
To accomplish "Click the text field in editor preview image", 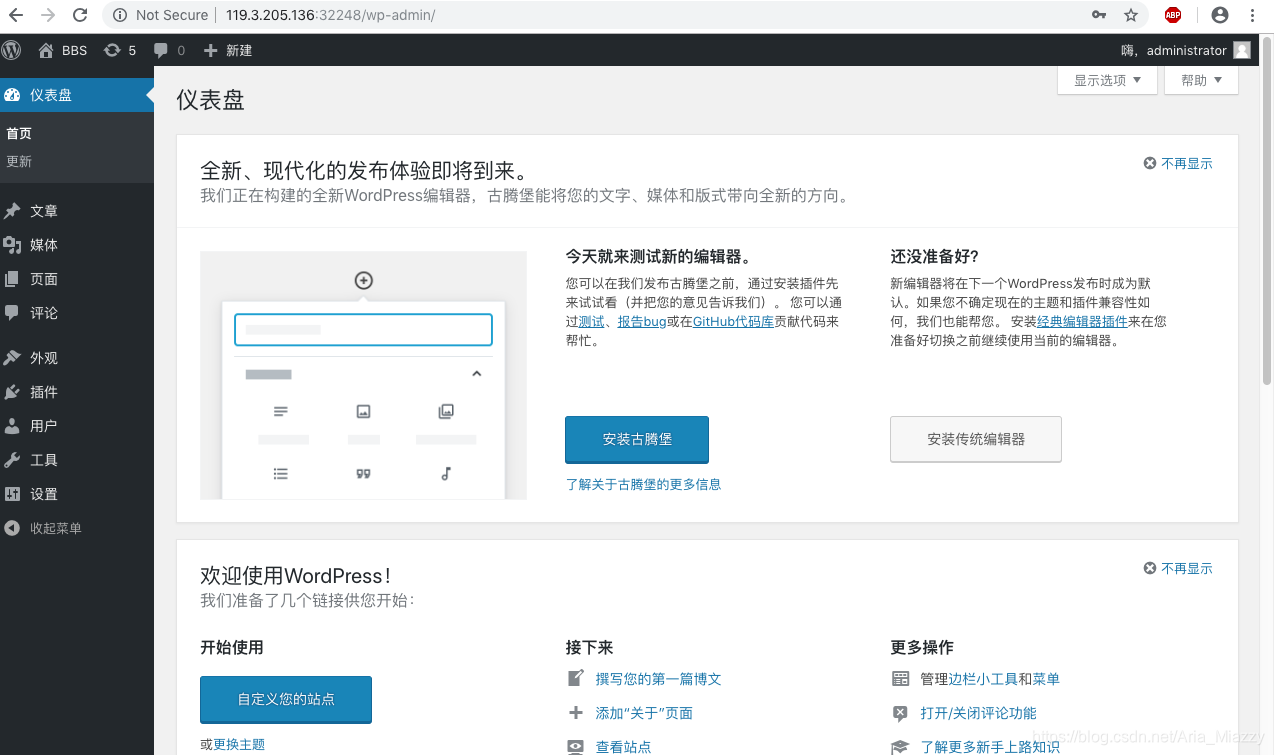I will tap(363, 330).
